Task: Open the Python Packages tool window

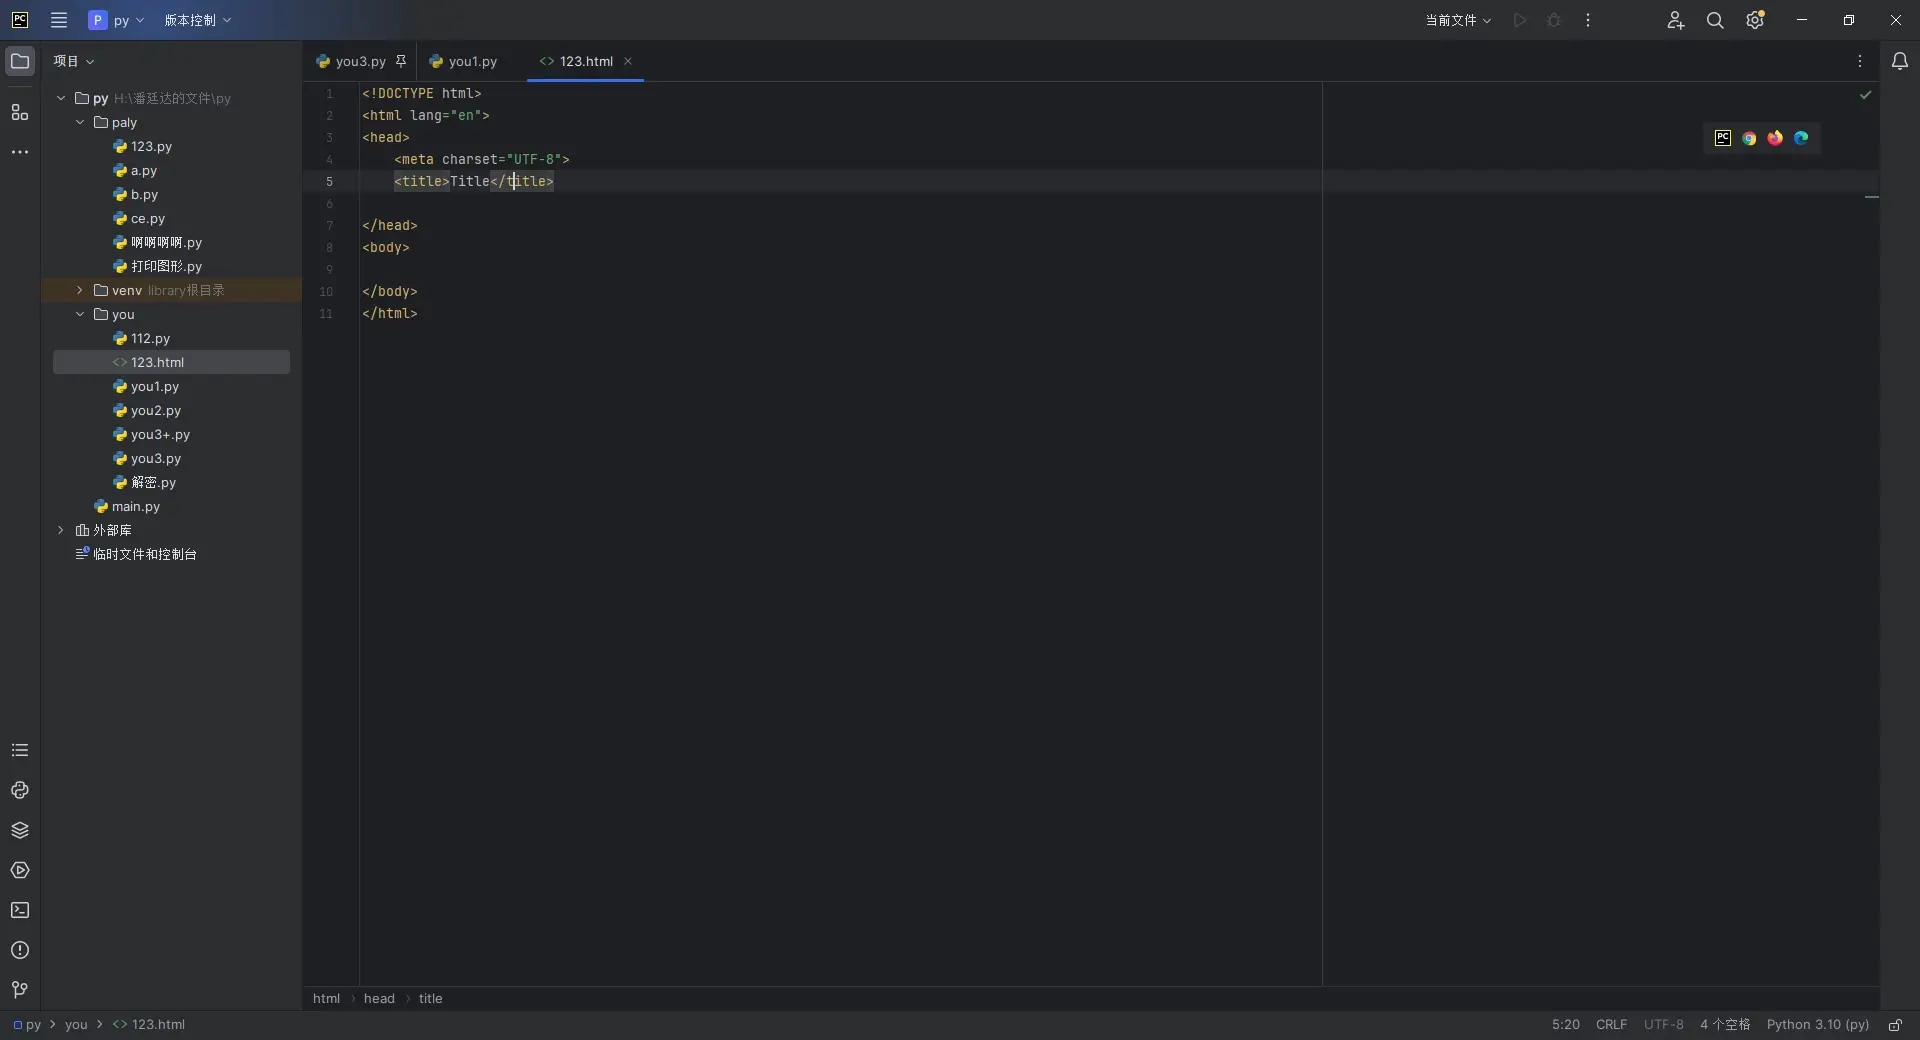Action: tap(20, 830)
